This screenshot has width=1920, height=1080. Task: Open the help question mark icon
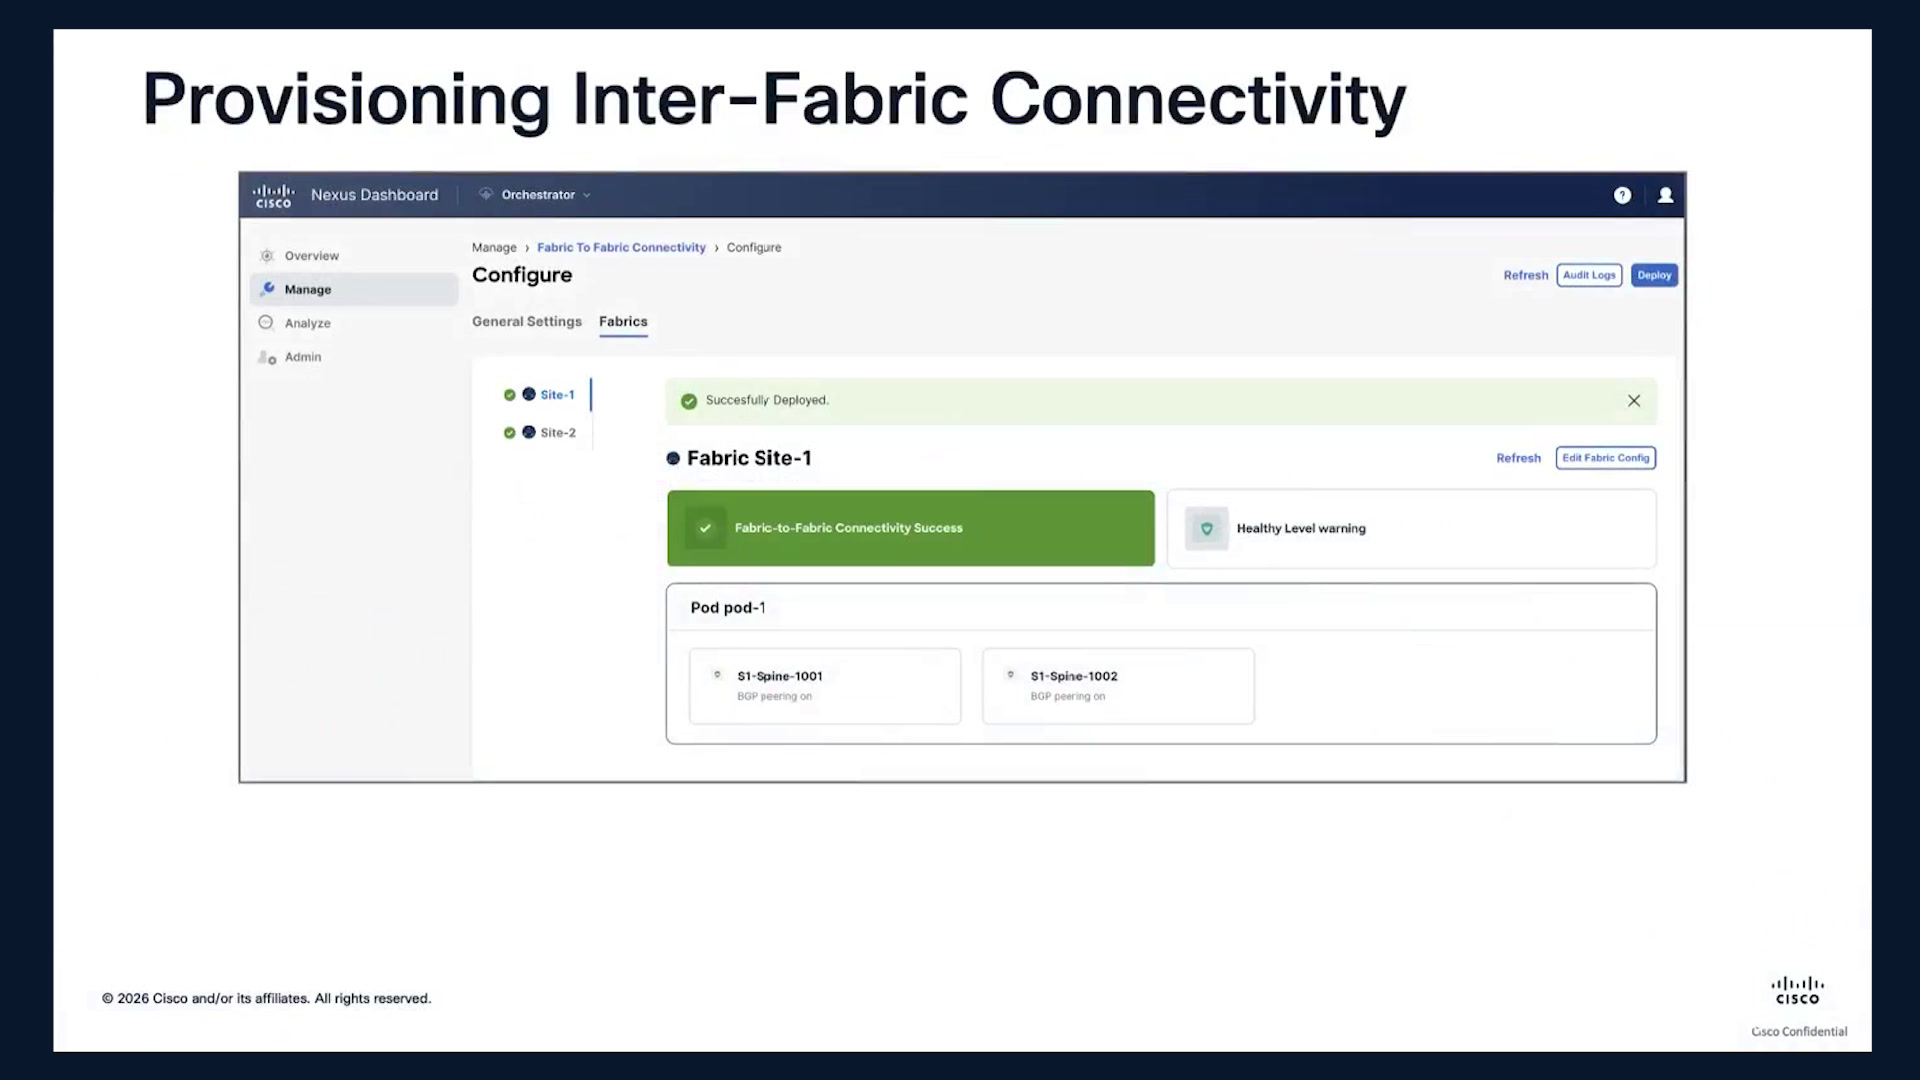[1622, 195]
